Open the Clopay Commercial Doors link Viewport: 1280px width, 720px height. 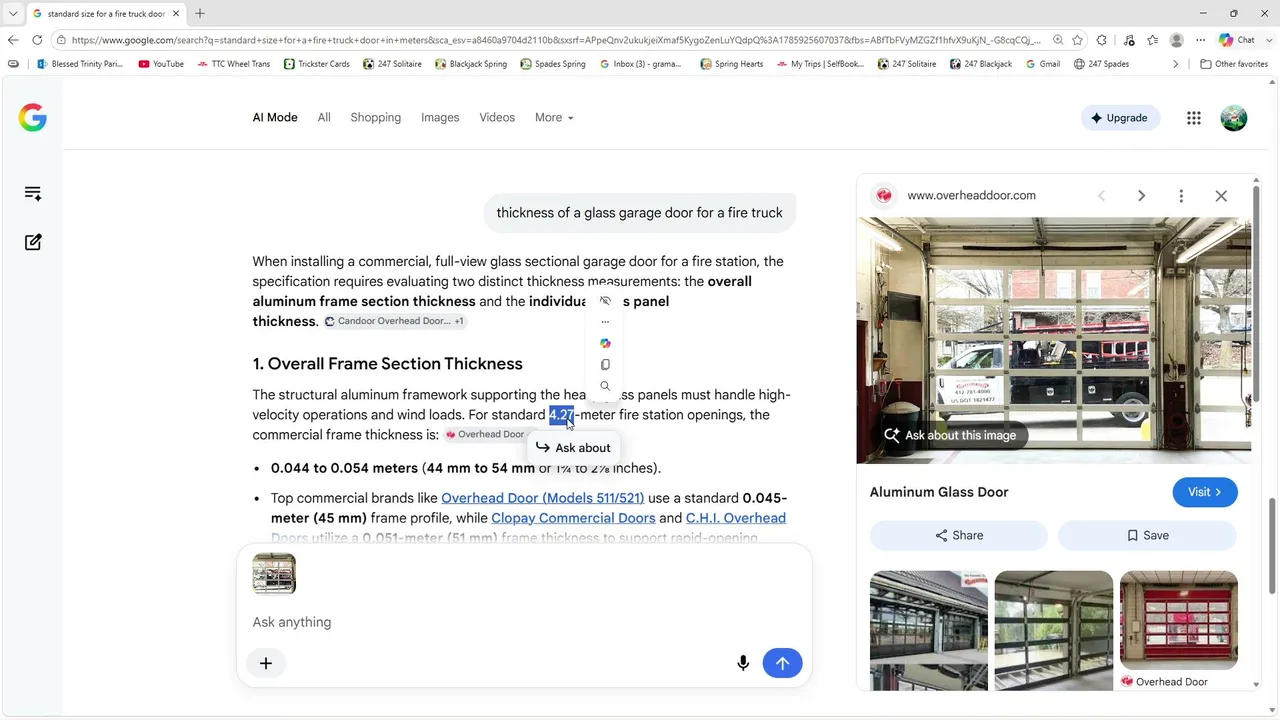coord(573,518)
